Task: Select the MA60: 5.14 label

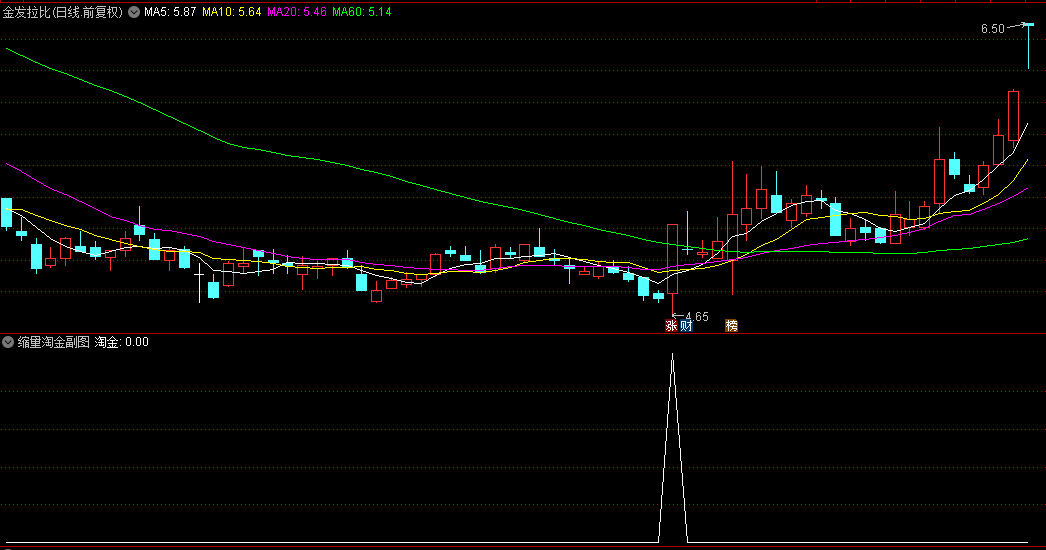Action: [x=362, y=12]
